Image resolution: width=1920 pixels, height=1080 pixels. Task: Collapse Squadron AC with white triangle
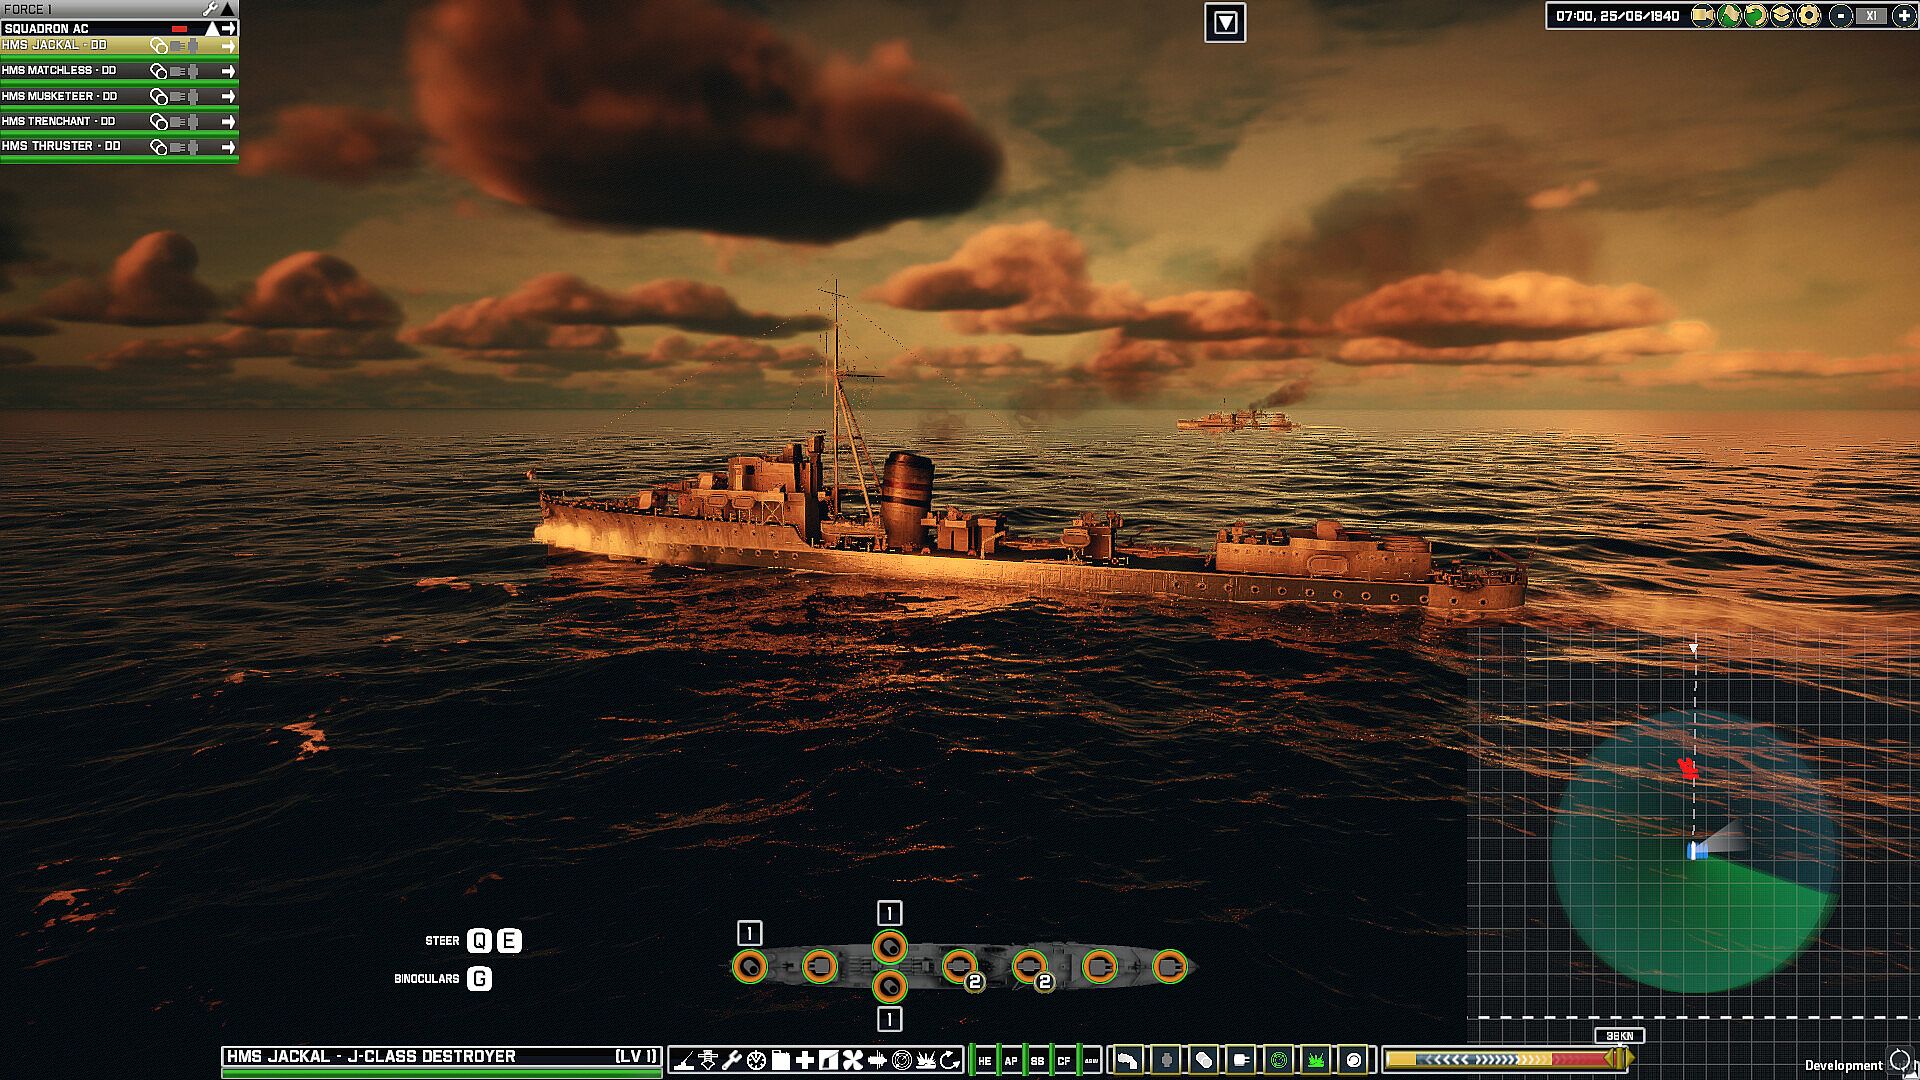212,28
